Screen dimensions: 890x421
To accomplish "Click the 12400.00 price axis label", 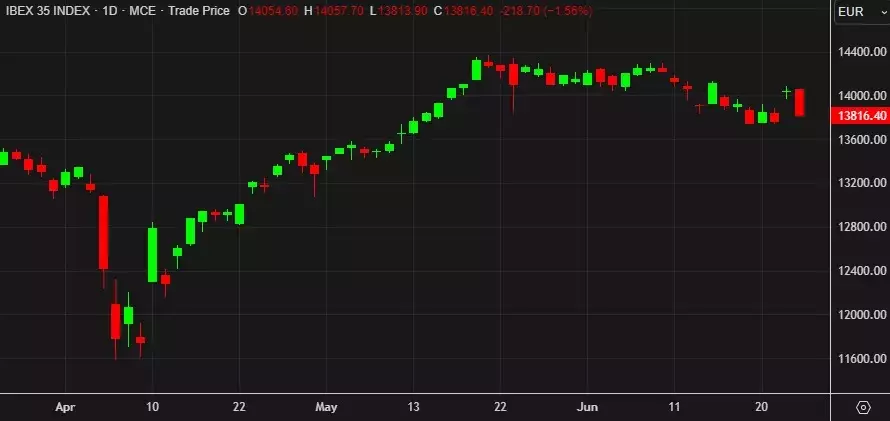I will 862,271.
